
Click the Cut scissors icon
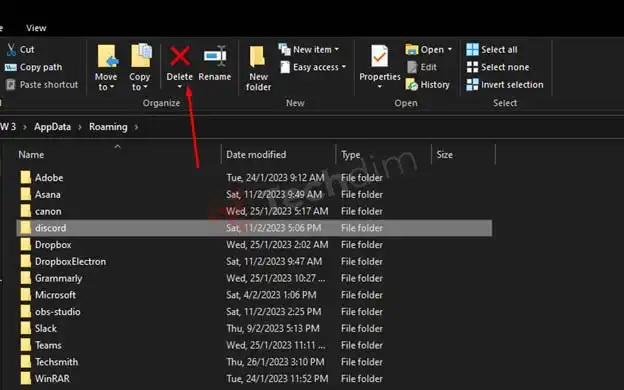[x=11, y=49]
